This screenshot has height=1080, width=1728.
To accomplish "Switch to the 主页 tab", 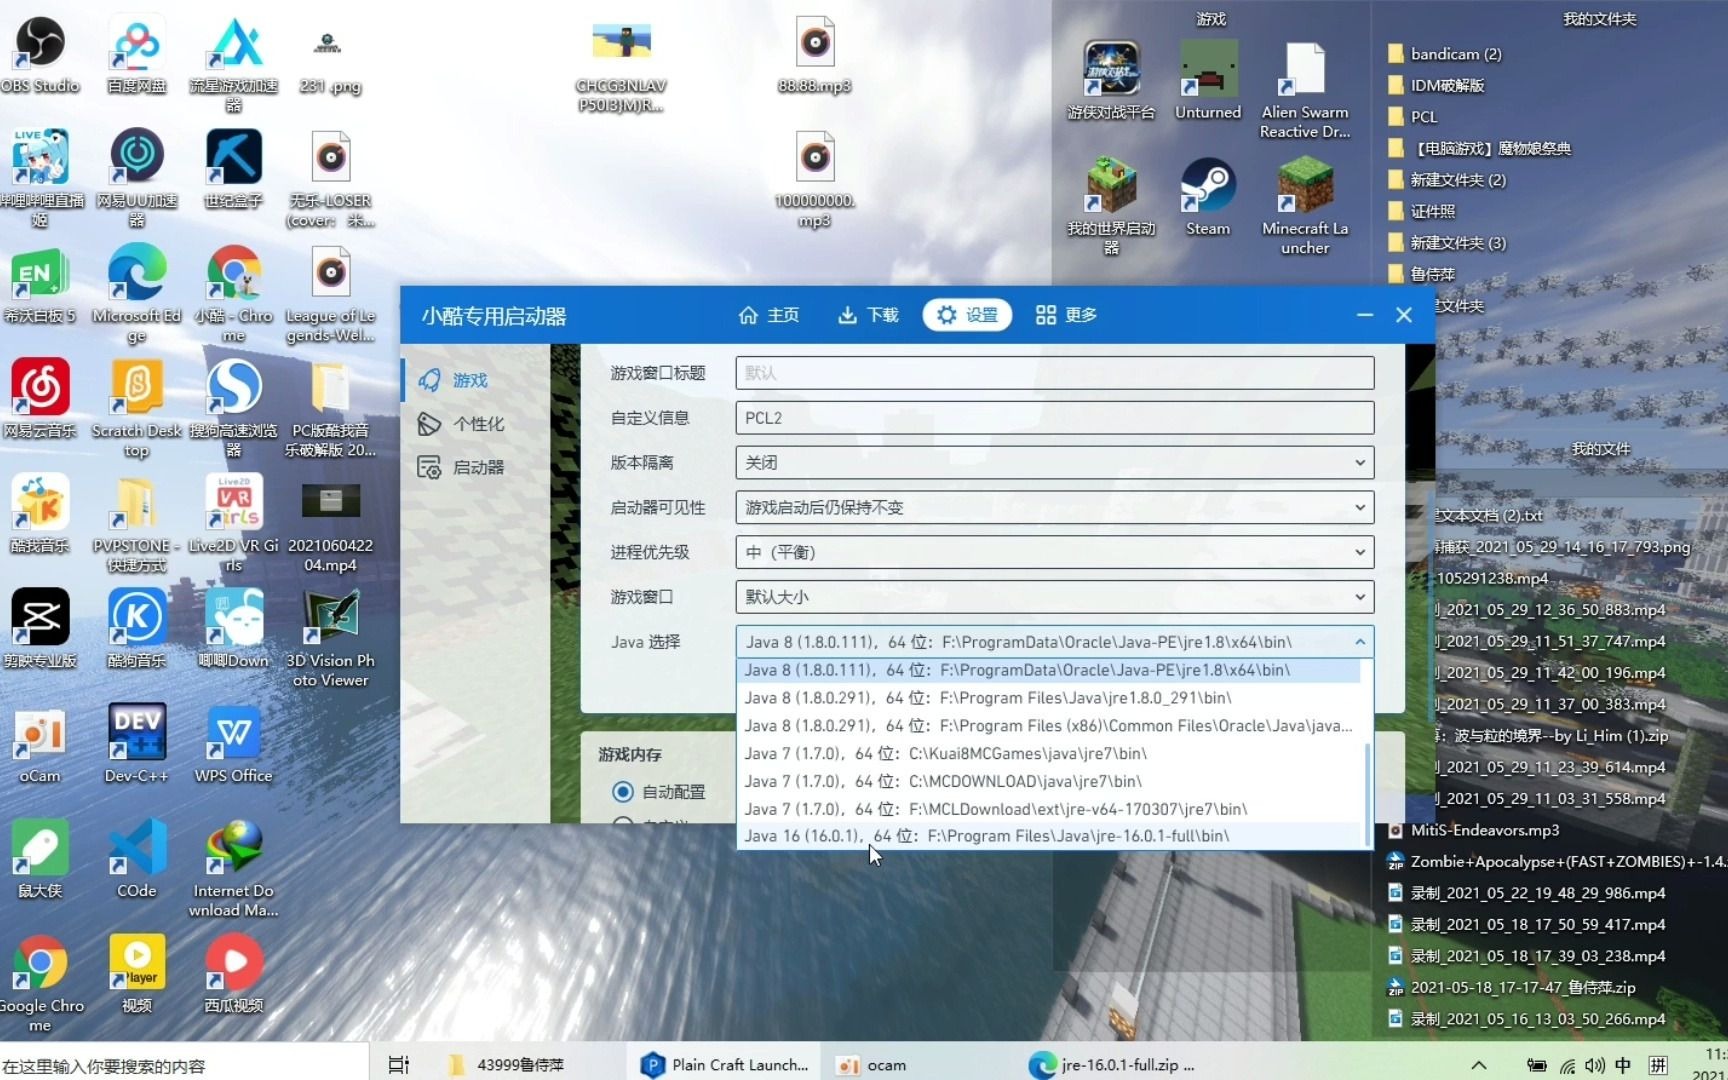I will pos(769,314).
